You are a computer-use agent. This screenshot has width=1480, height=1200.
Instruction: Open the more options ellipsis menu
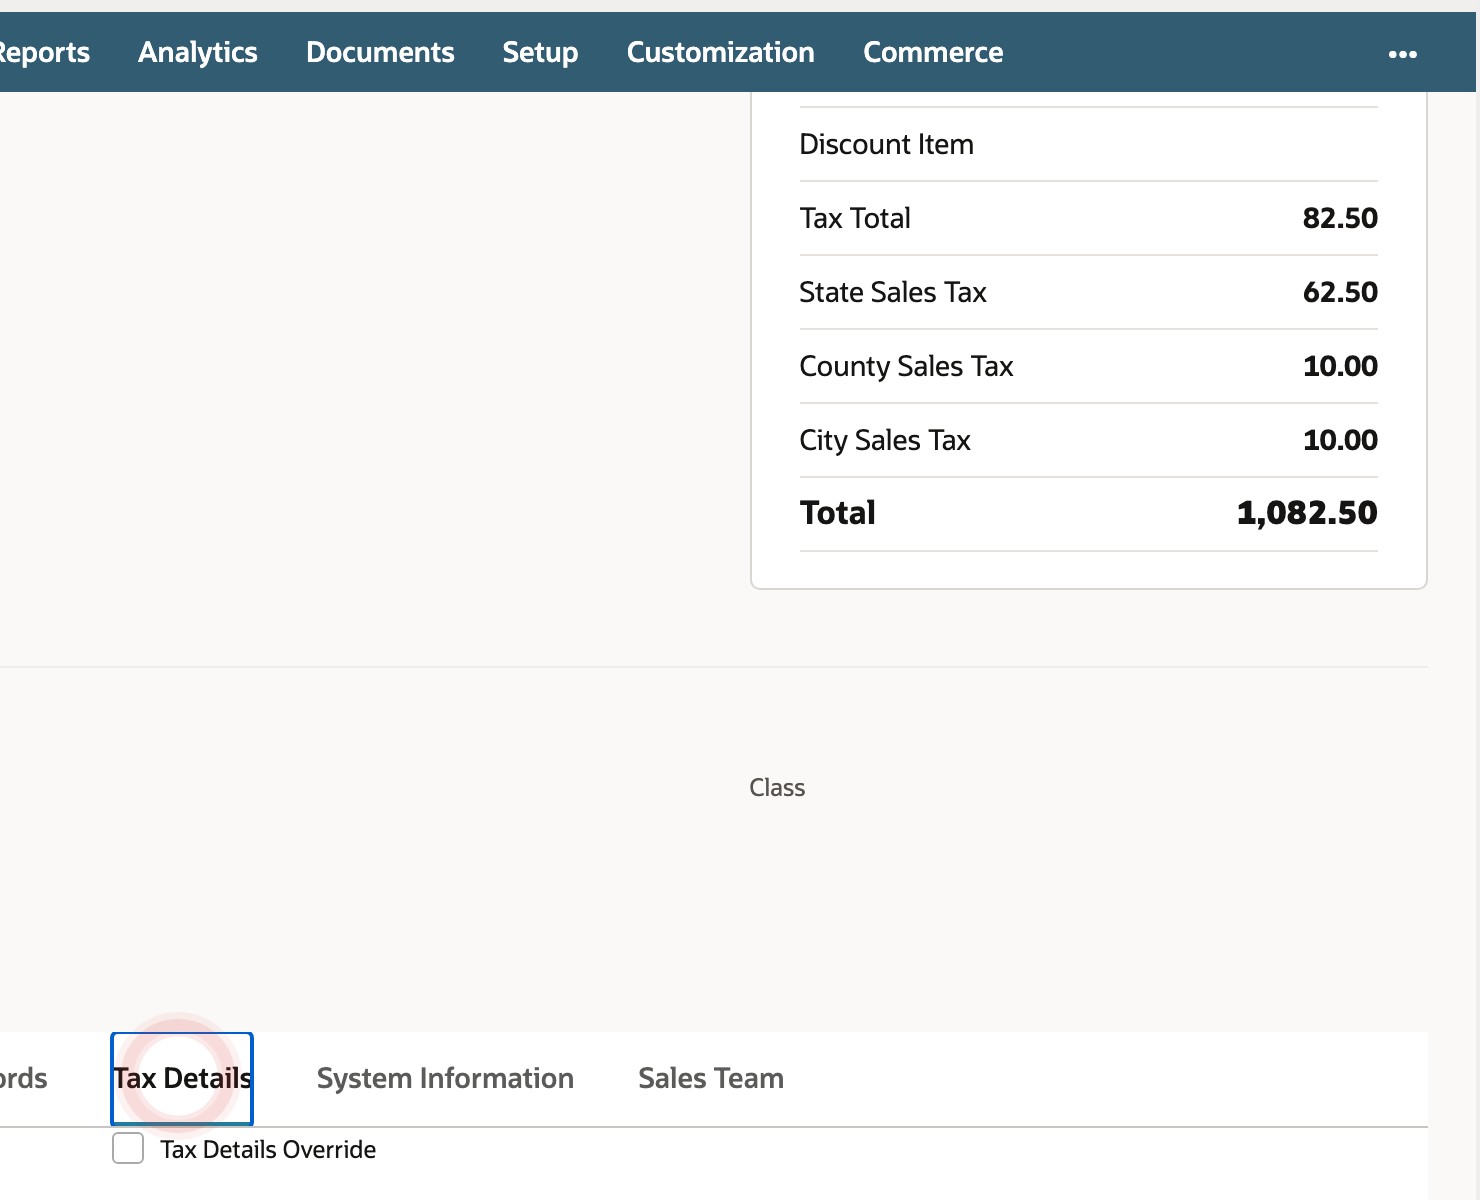(1402, 54)
